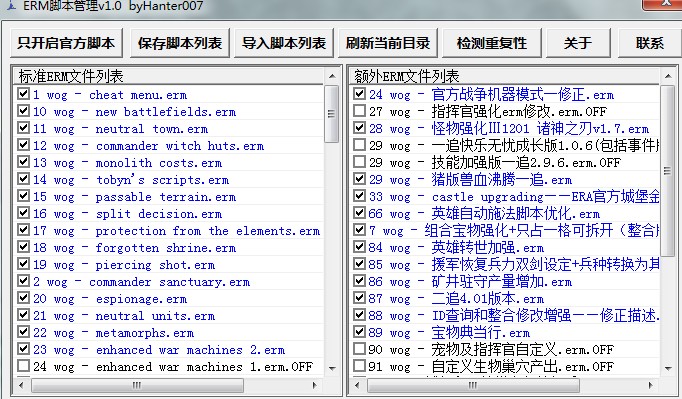Click the 检测重复性 button
The image size is (682, 399).
coord(491,43)
